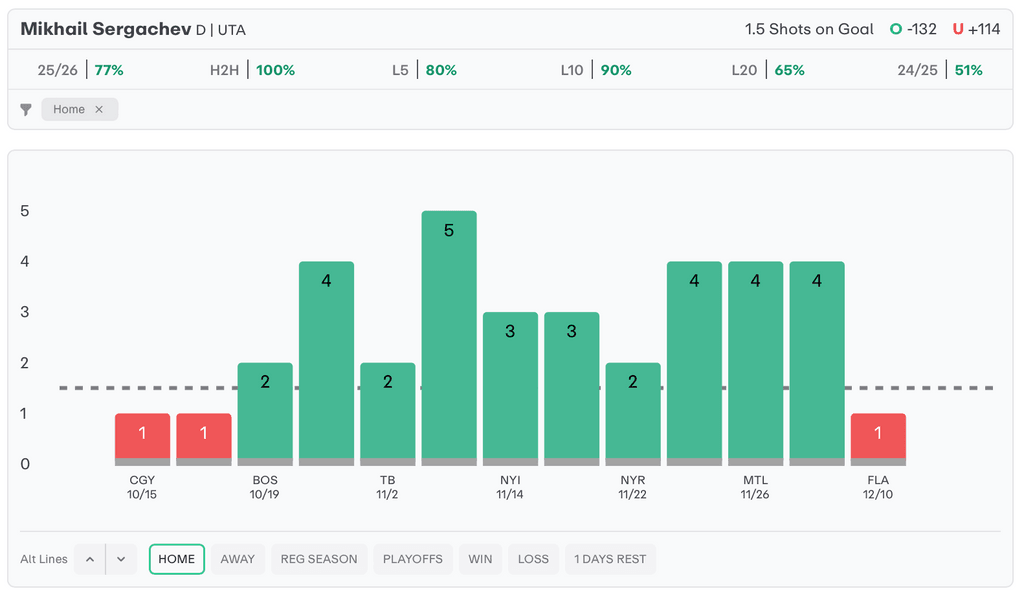
Task: Click the green bar for BOS 10/19
Action: point(265,412)
